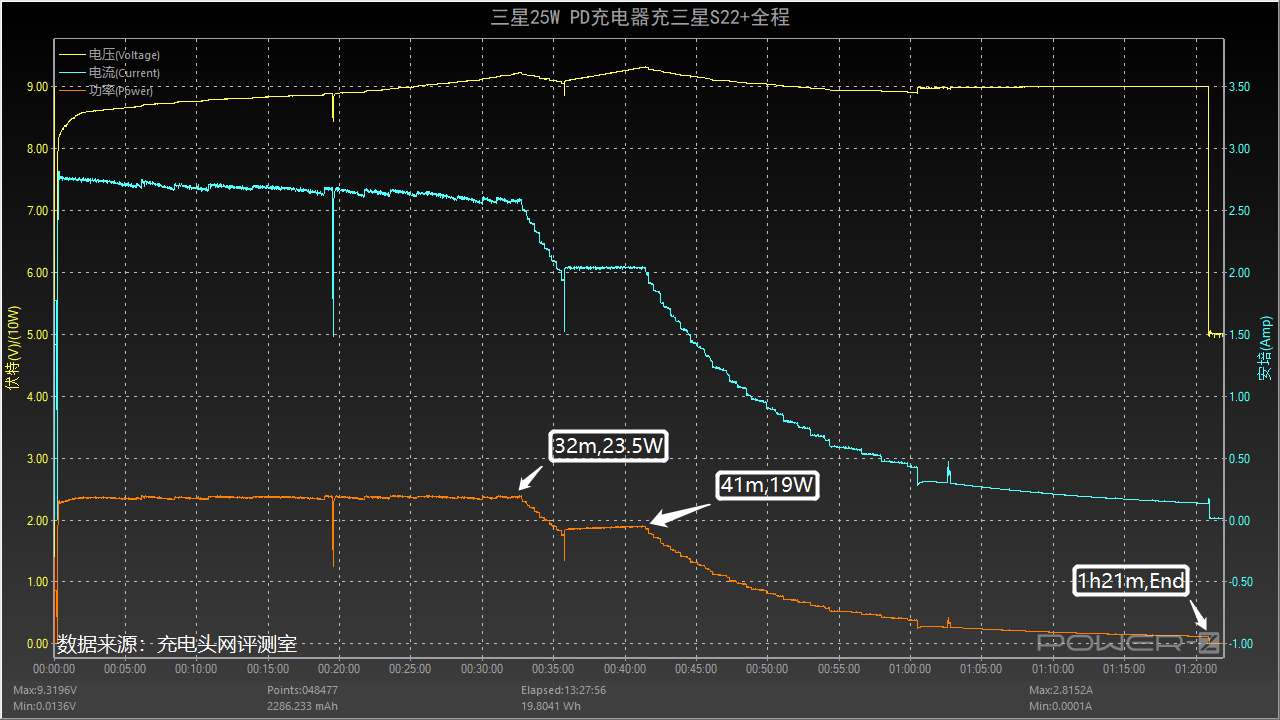Select the 电压(Voltage) legend label

point(124,55)
